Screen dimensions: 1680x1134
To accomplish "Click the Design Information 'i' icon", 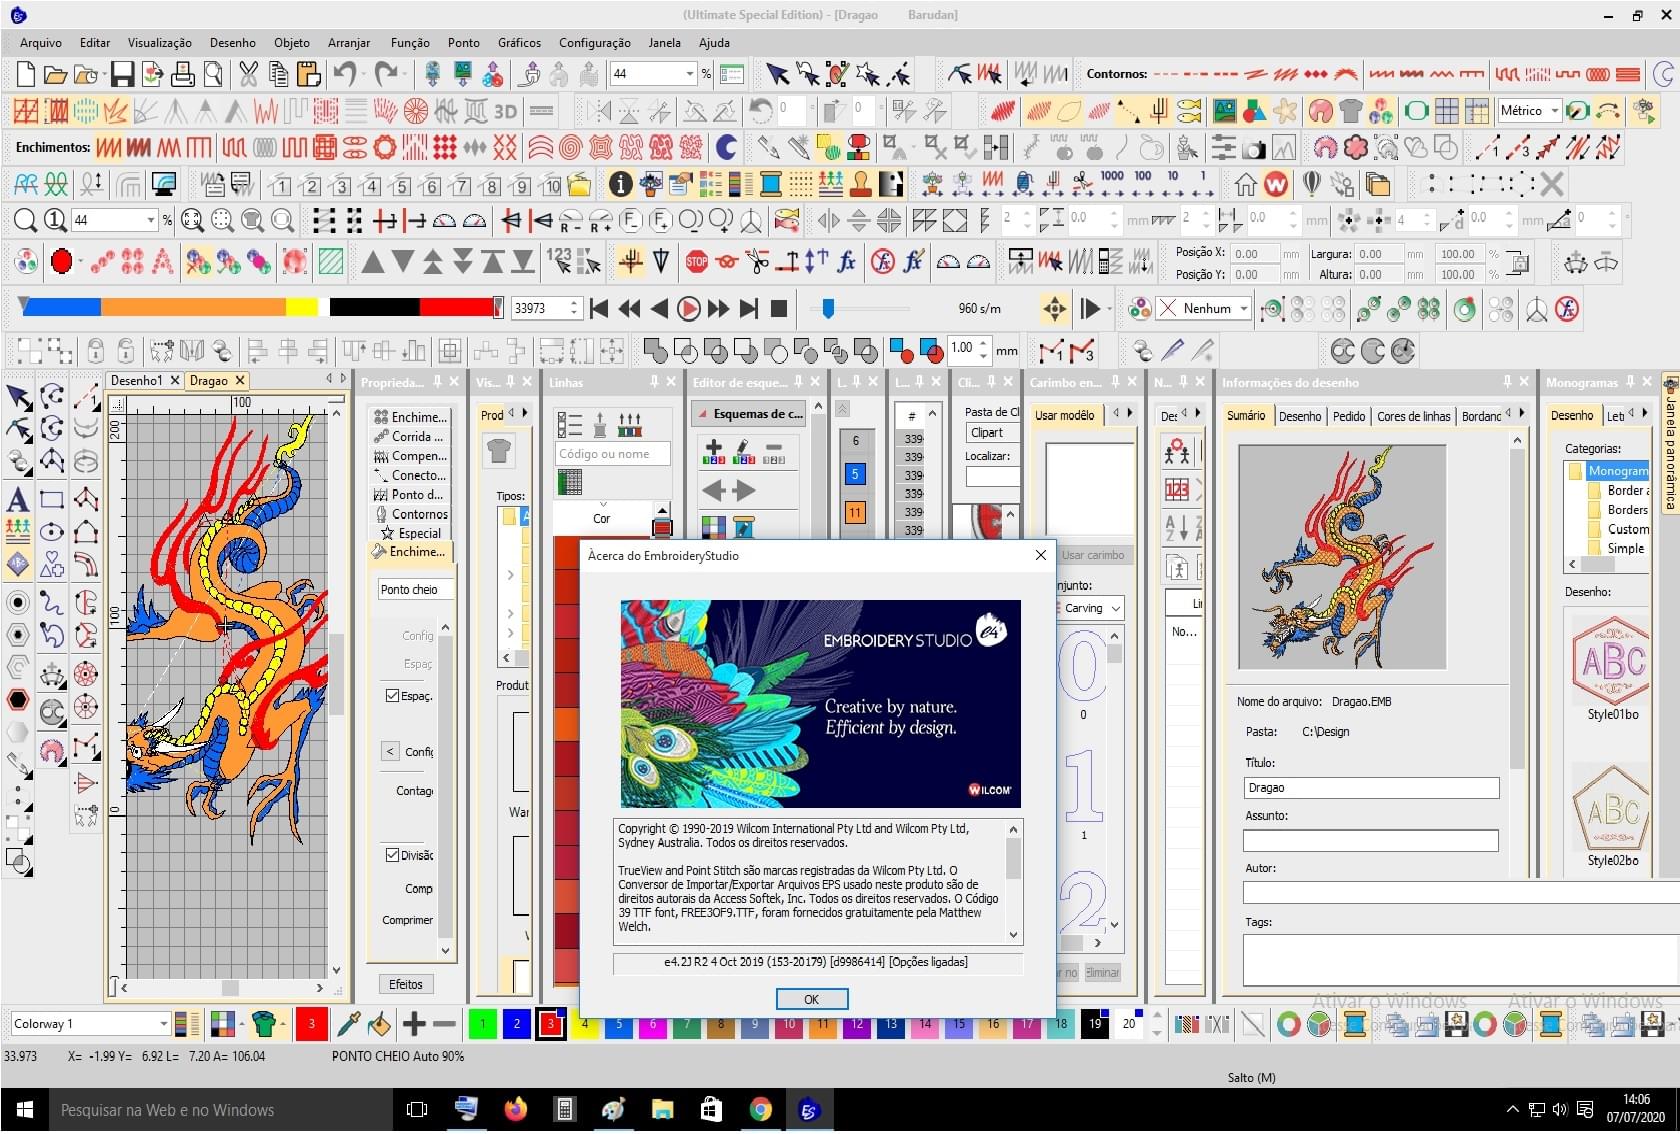I will point(620,184).
